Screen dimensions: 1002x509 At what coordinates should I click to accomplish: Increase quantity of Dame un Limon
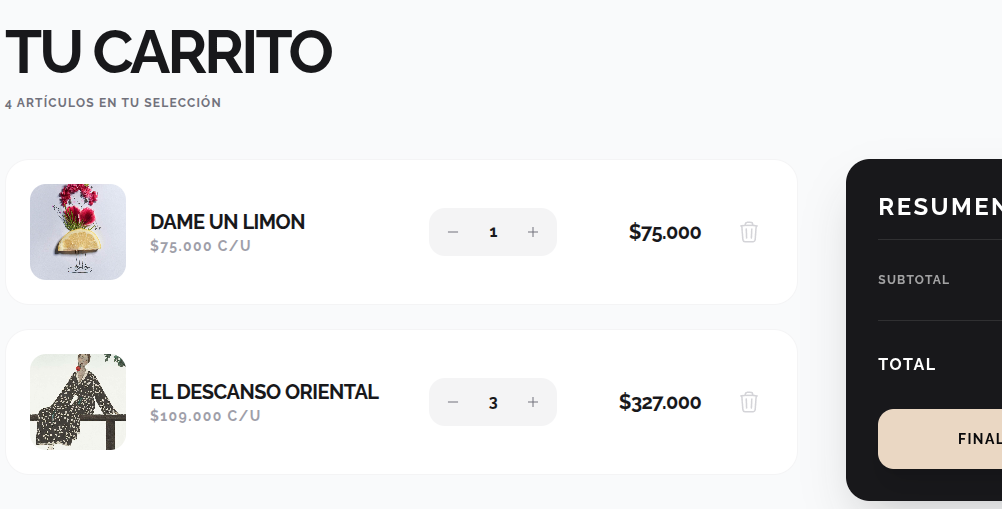coord(533,232)
